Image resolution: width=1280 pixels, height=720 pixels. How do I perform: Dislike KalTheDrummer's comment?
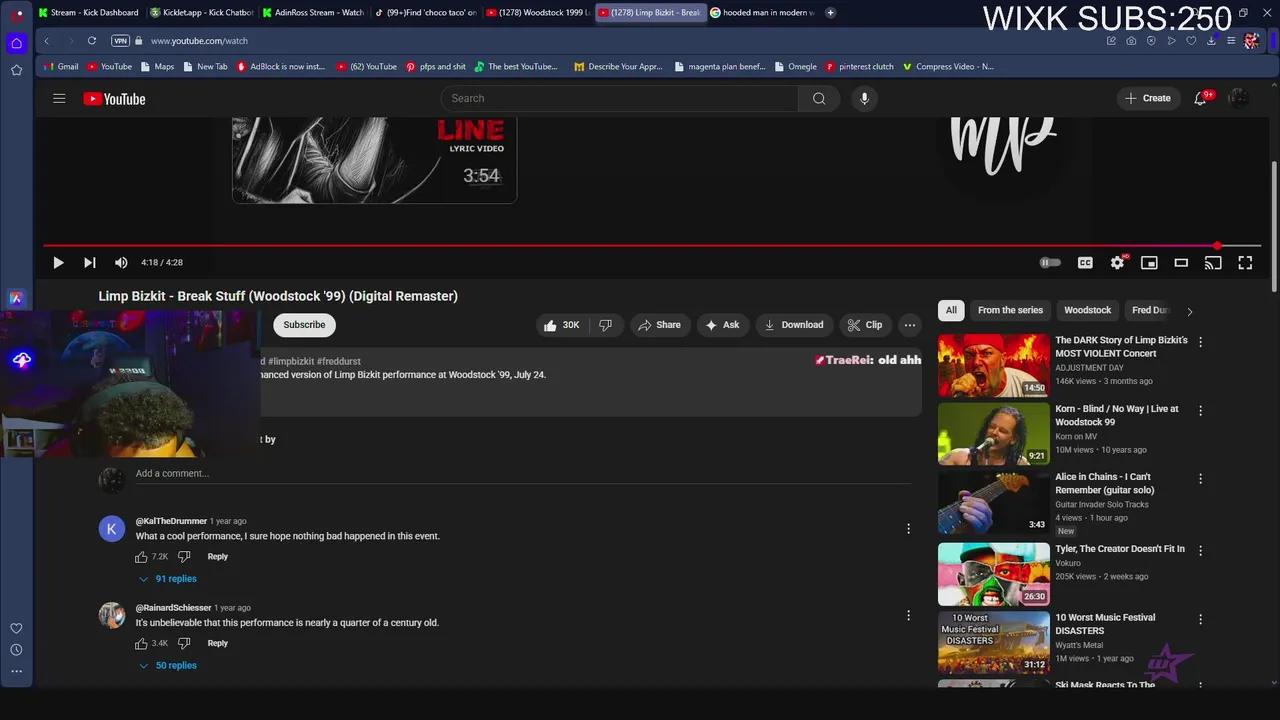[x=184, y=557]
